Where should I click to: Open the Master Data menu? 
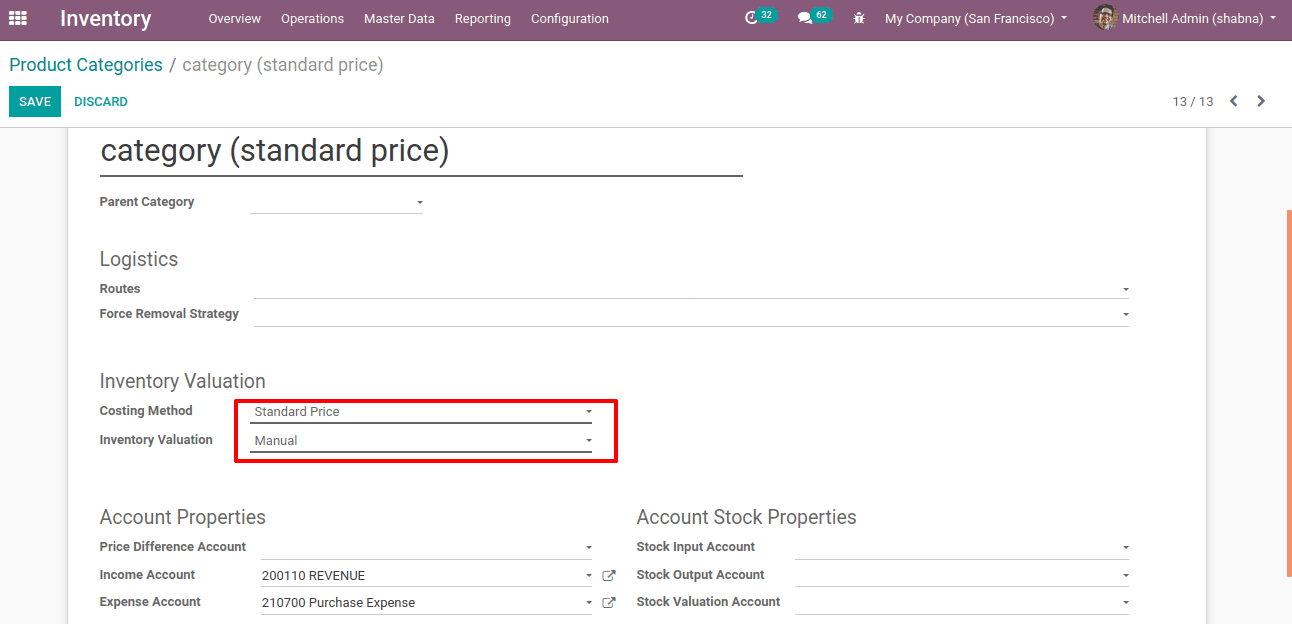click(x=399, y=19)
